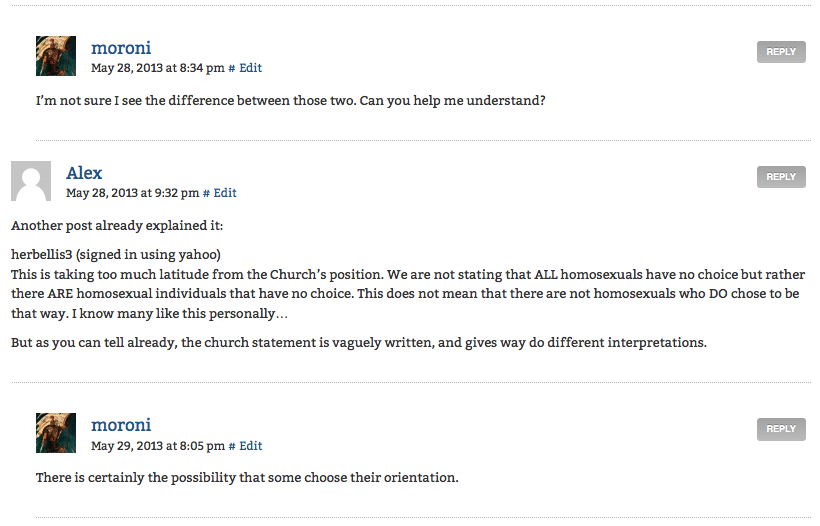
Task: Click the 'herbellis3 (signed in using yahoo)' line
Action: pos(116,255)
